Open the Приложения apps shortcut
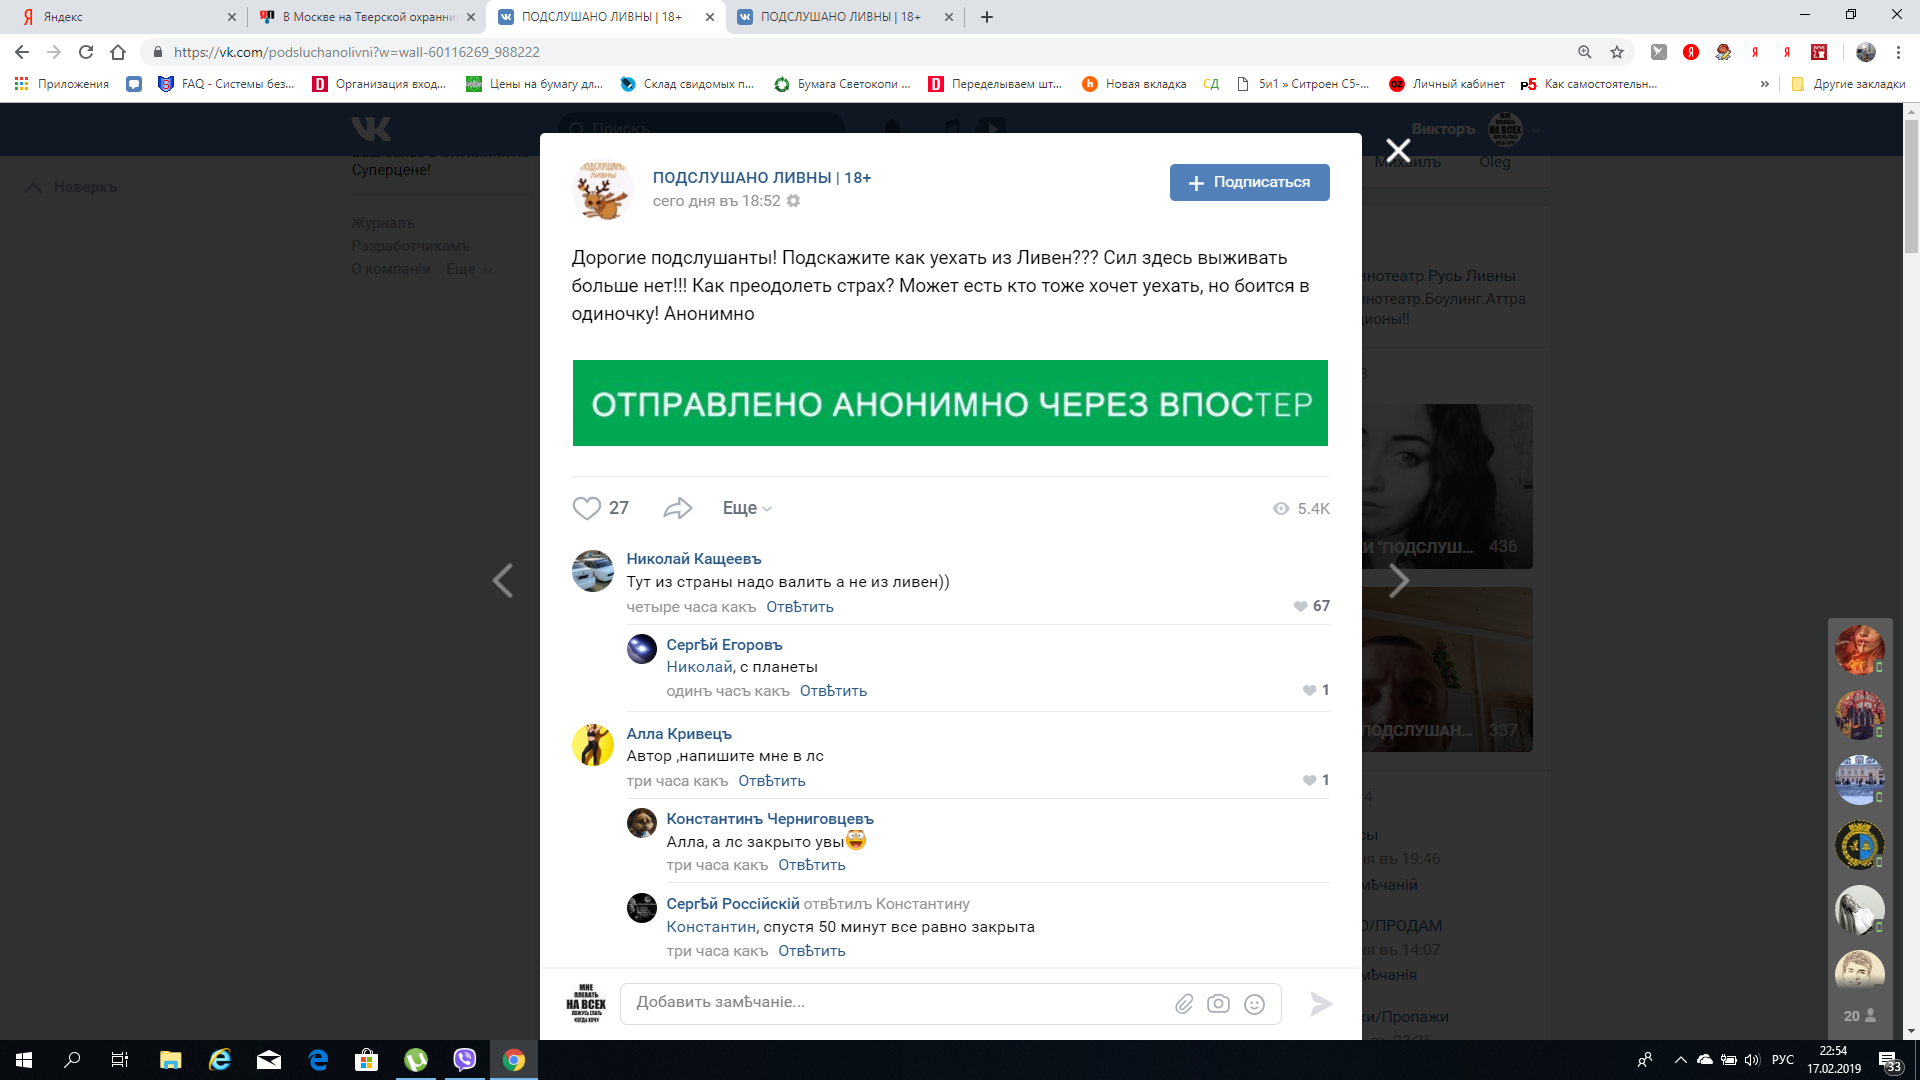Viewport: 1920px width, 1080px height. coord(62,84)
